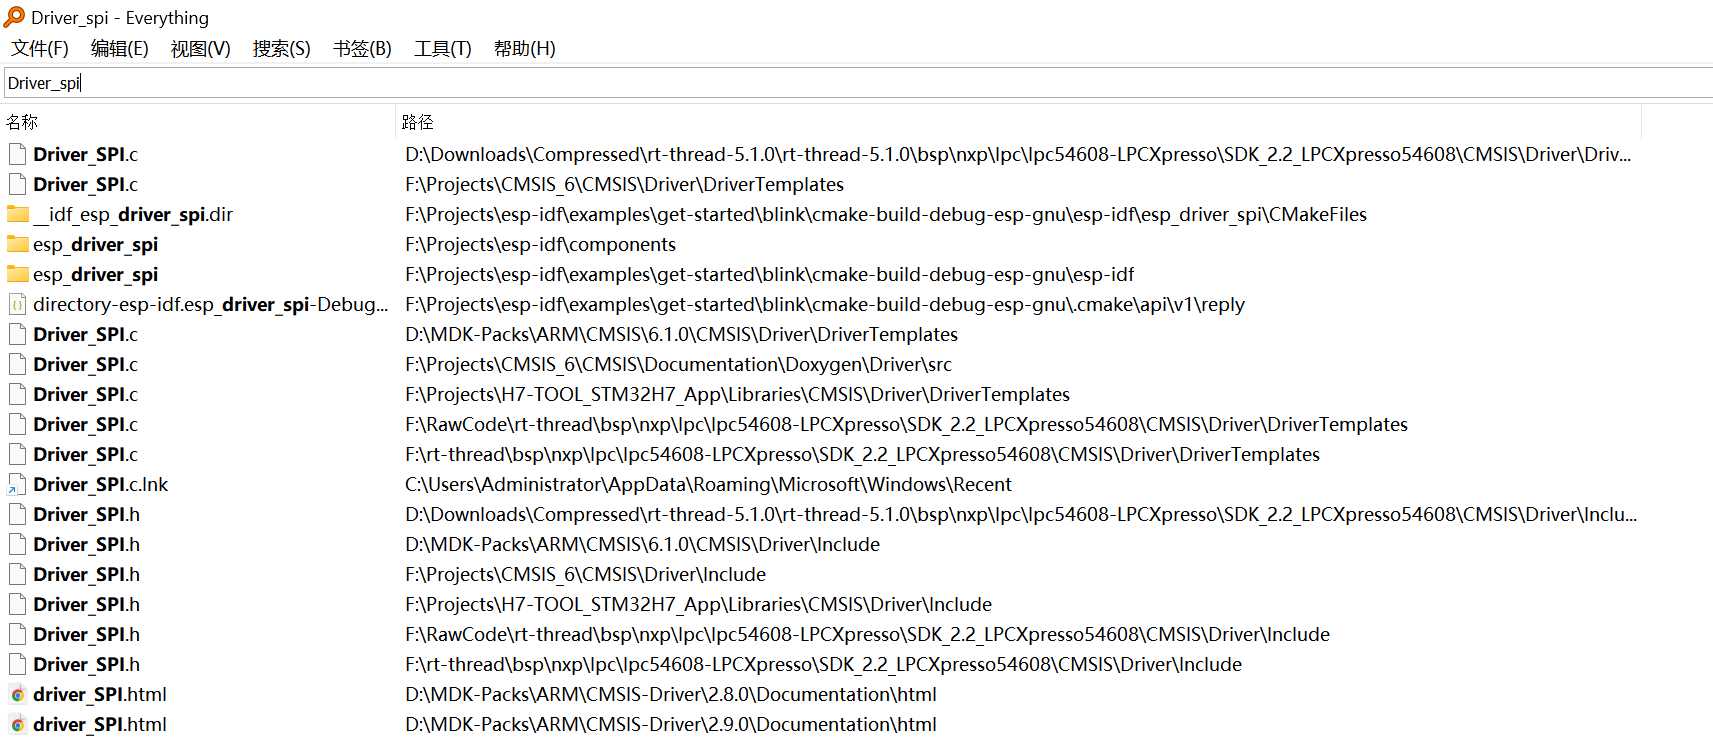Select the Driver_SPI.c.lnk file name
The width and height of the screenshot is (1713, 739).
coord(100,484)
